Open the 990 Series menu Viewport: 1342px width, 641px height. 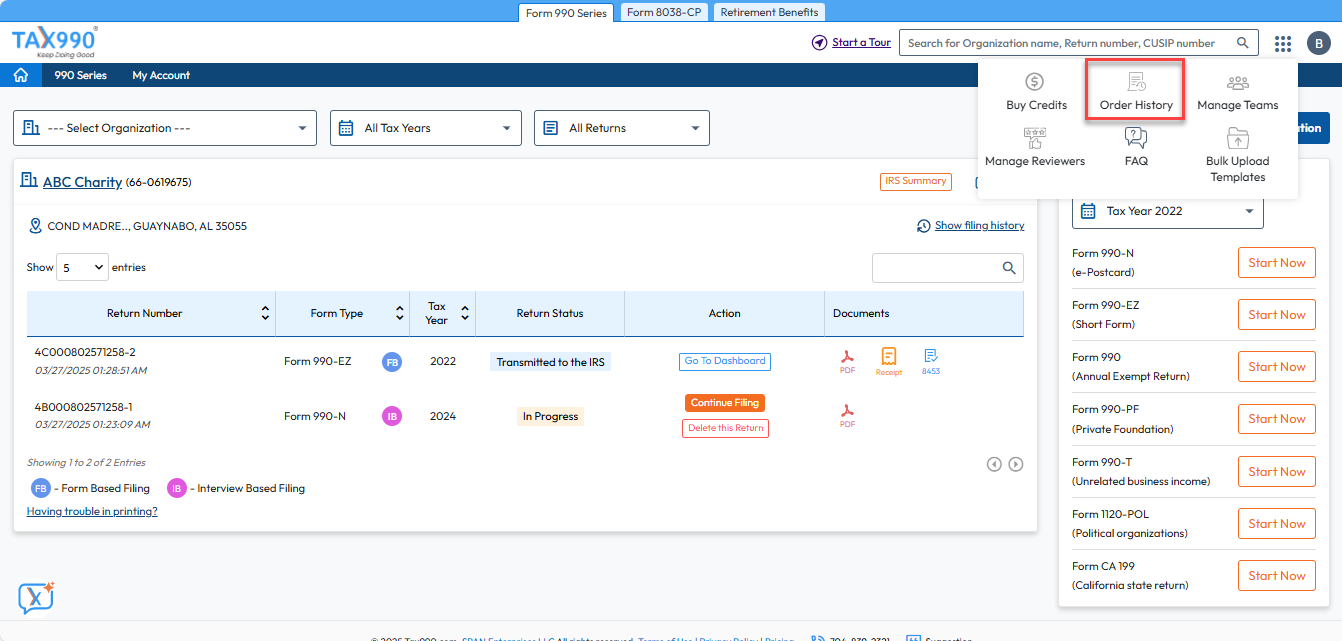click(80, 75)
